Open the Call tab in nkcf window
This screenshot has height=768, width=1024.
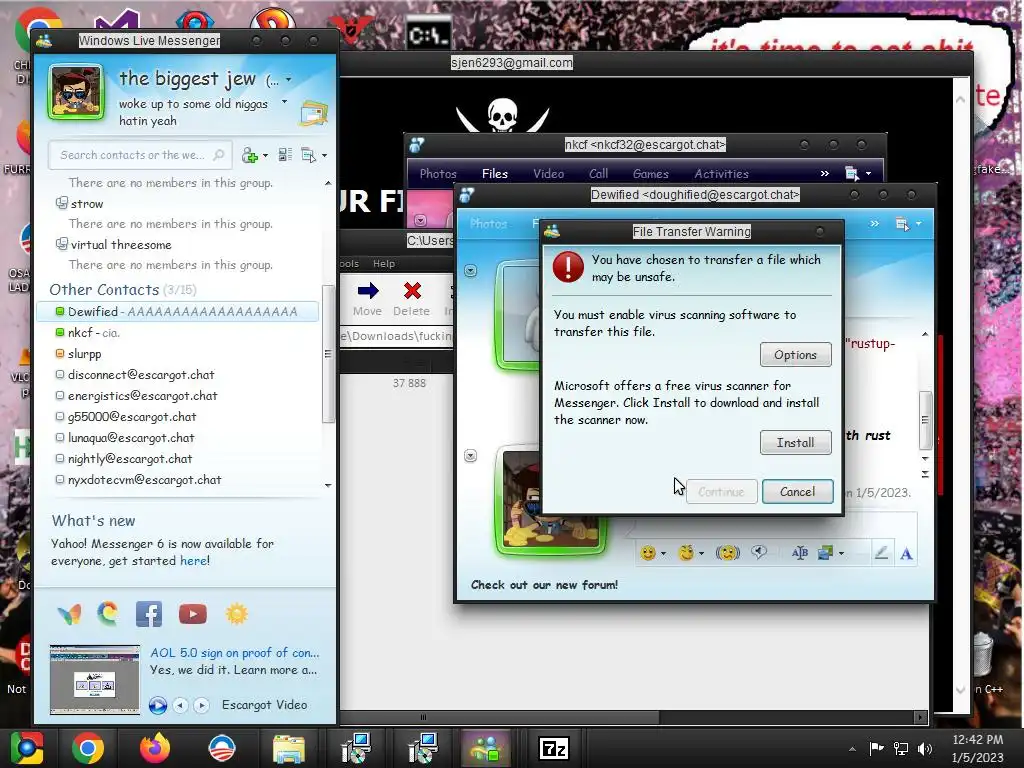click(598, 174)
